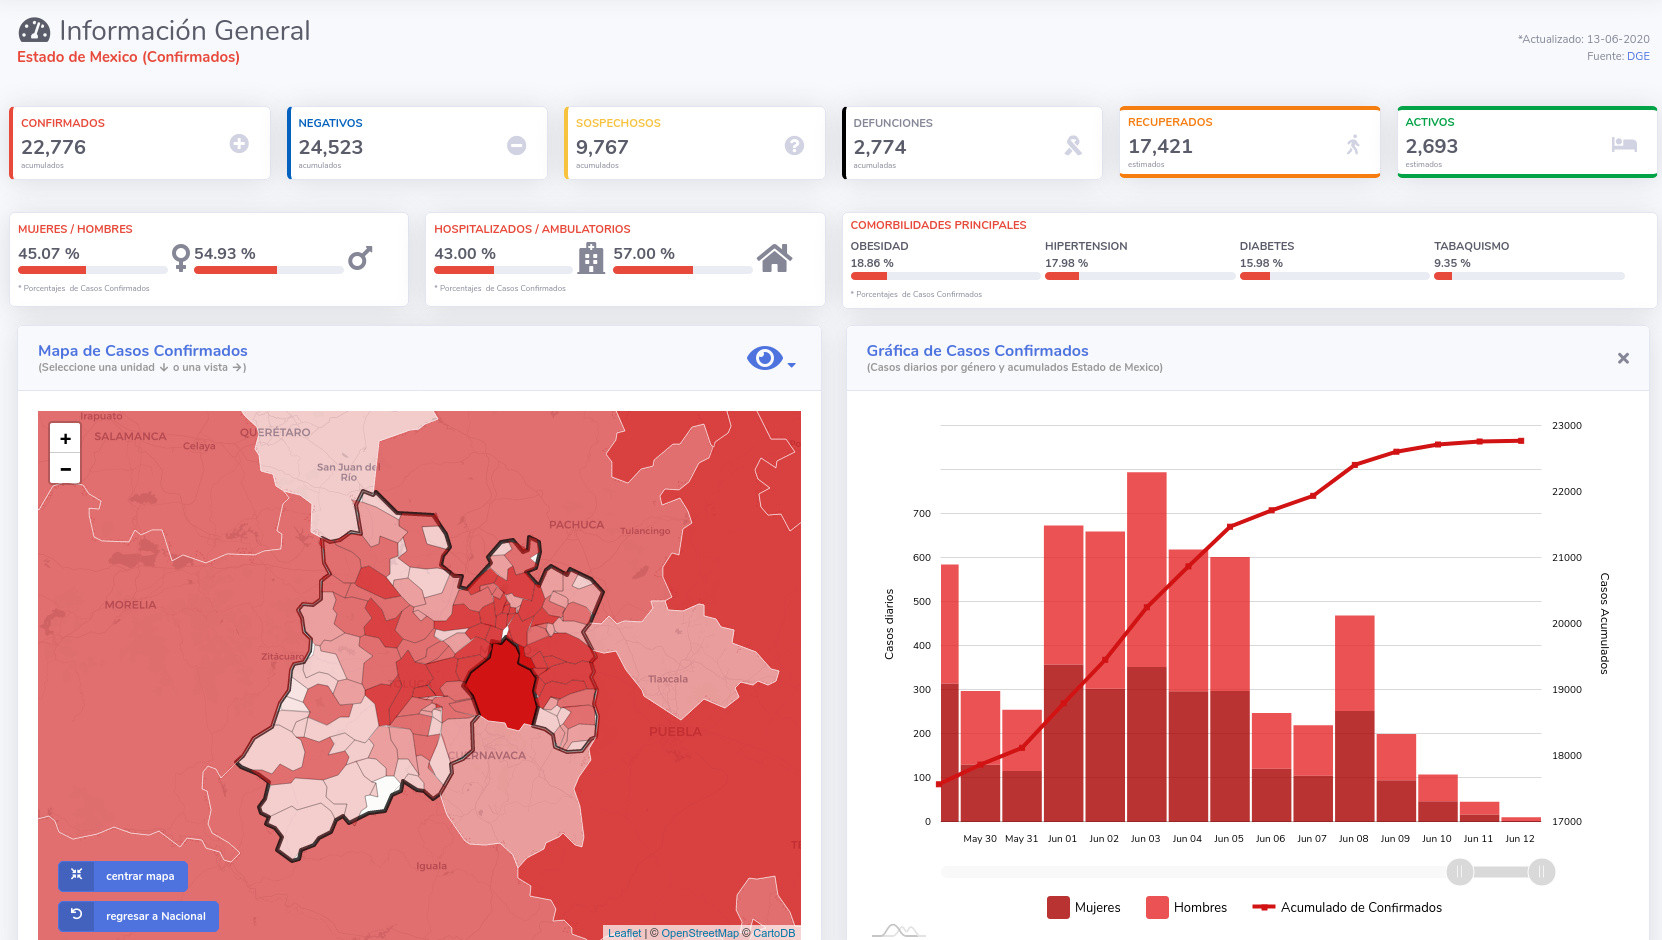The image size is (1662, 940).
Task: Click the Activos value 2,693
Action: coord(1432,146)
